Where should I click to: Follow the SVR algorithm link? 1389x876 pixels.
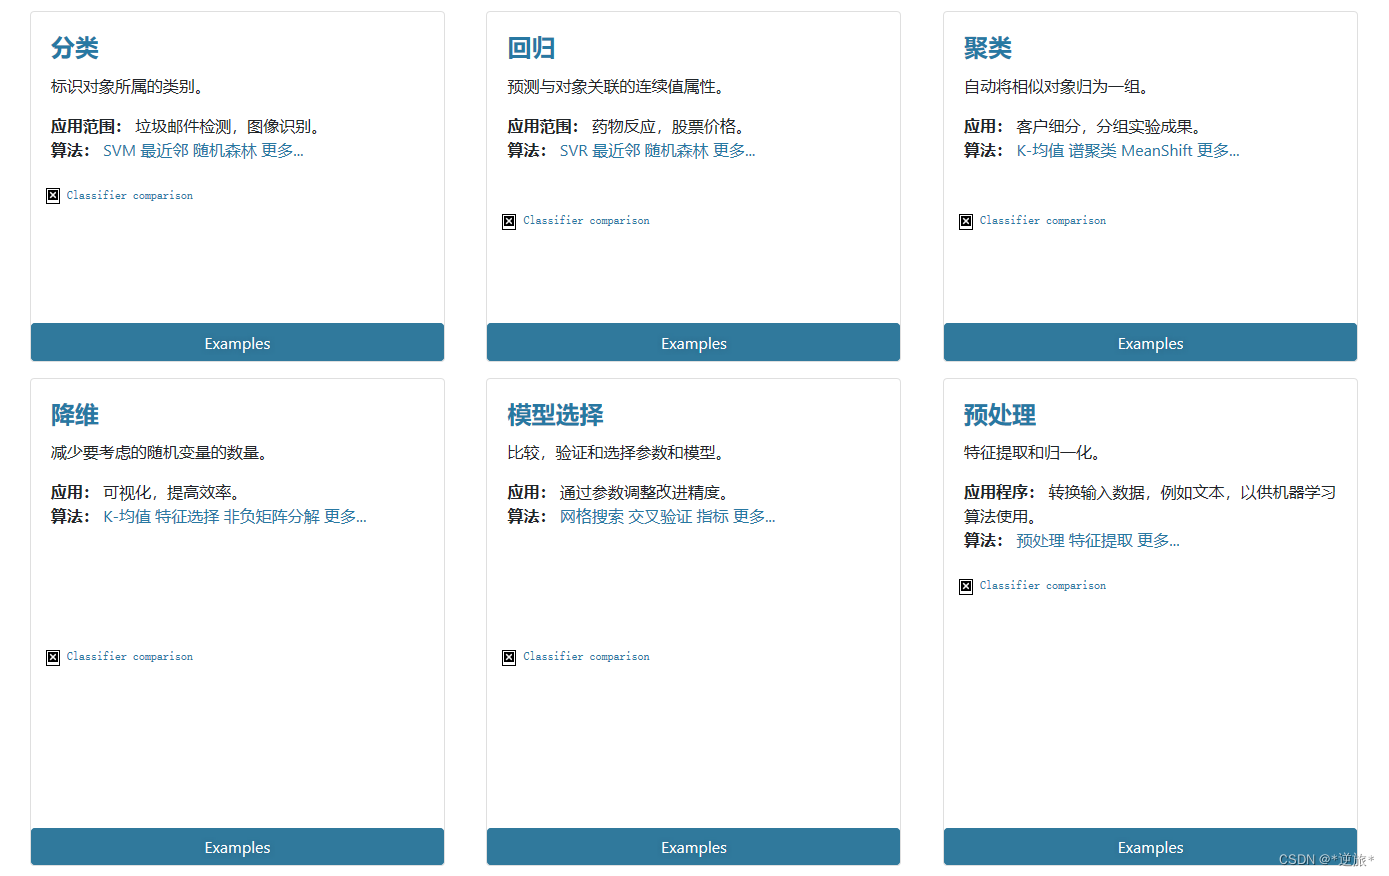tap(574, 151)
